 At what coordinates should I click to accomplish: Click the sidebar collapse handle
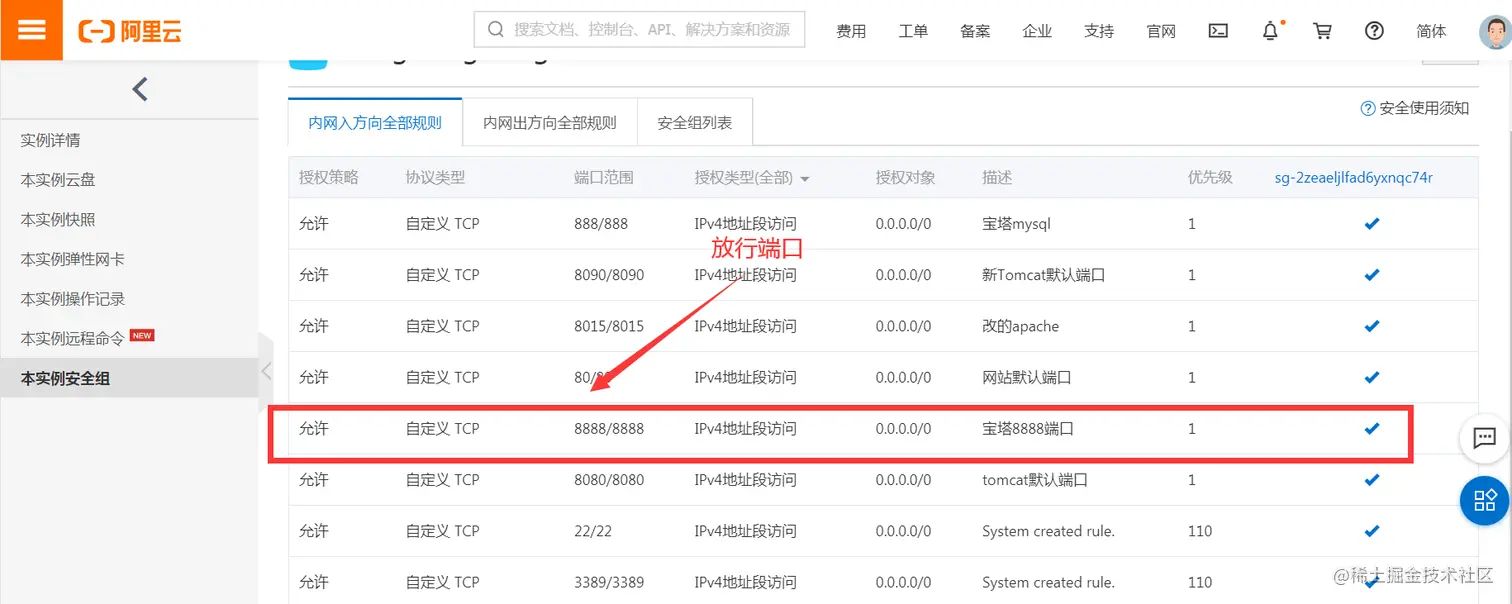pyautogui.click(x=266, y=371)
